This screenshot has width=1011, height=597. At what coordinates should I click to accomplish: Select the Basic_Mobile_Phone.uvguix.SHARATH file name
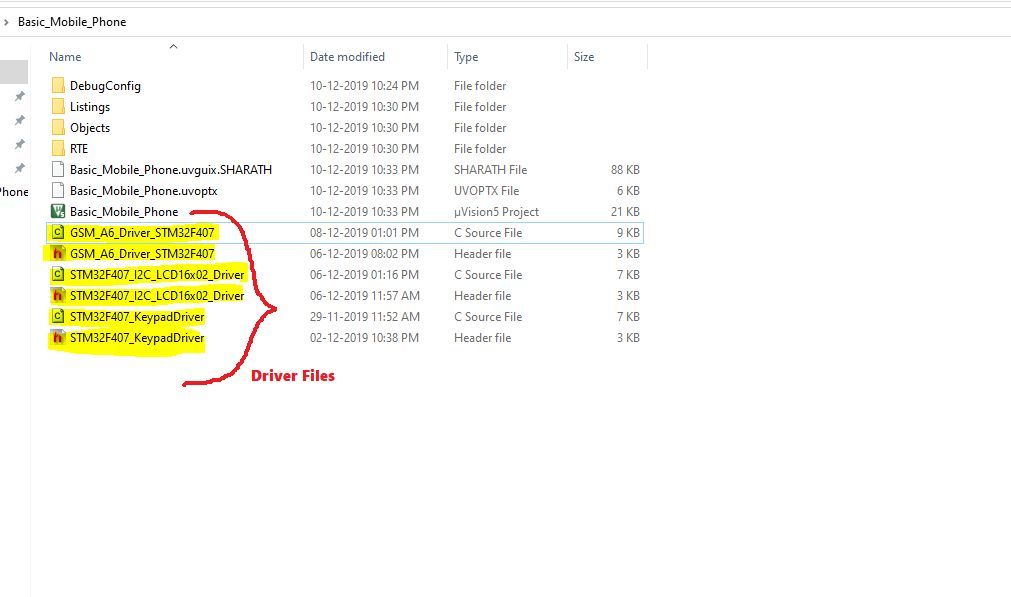pos(171,170)
